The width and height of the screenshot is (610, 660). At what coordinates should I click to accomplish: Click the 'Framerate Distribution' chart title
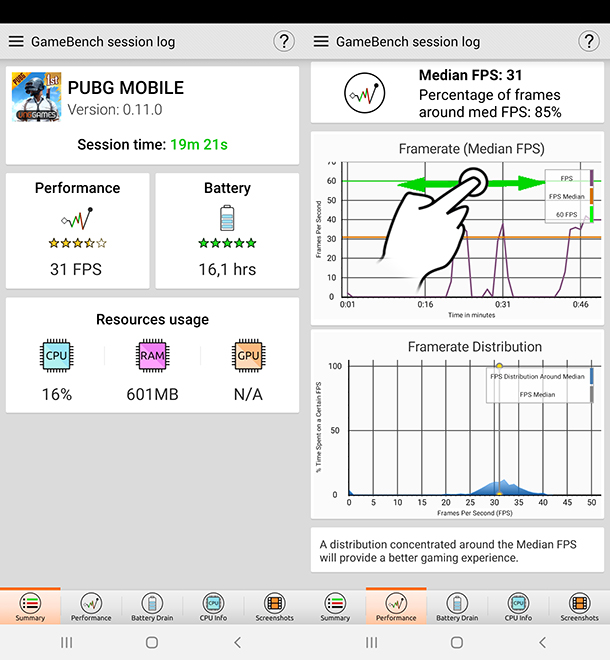(475, 347)
